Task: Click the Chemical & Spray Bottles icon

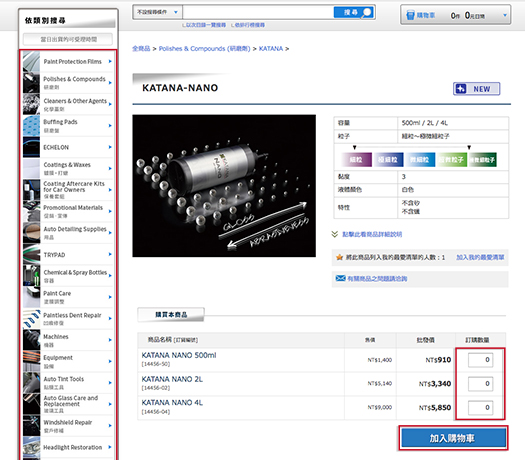Action: (31, 276)
